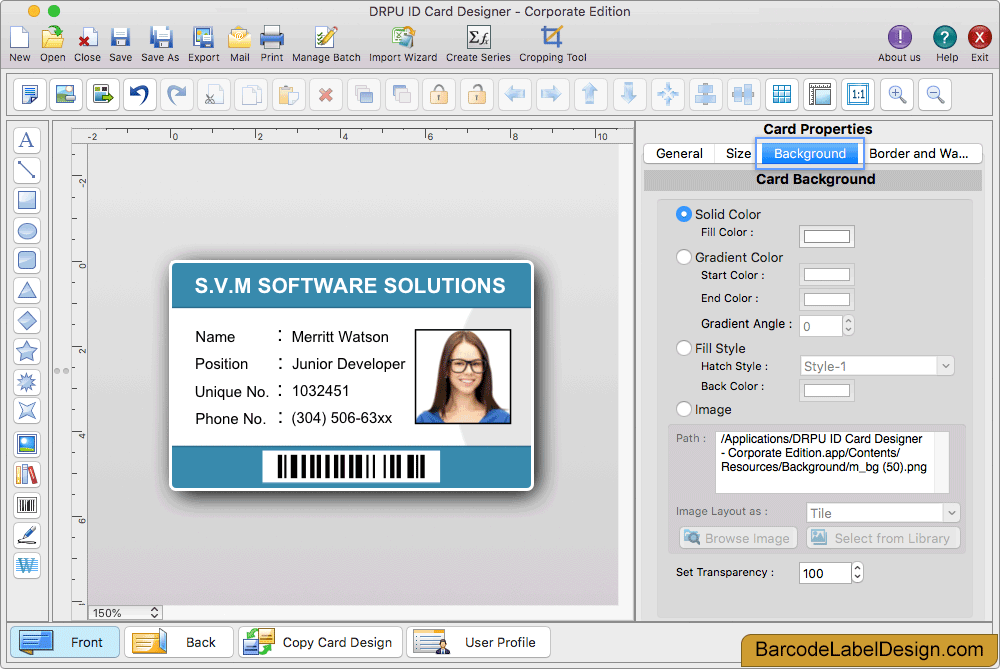Click the Gradient Angle value field
This screenshot has height=669, width=1000.
pos(821,326)
